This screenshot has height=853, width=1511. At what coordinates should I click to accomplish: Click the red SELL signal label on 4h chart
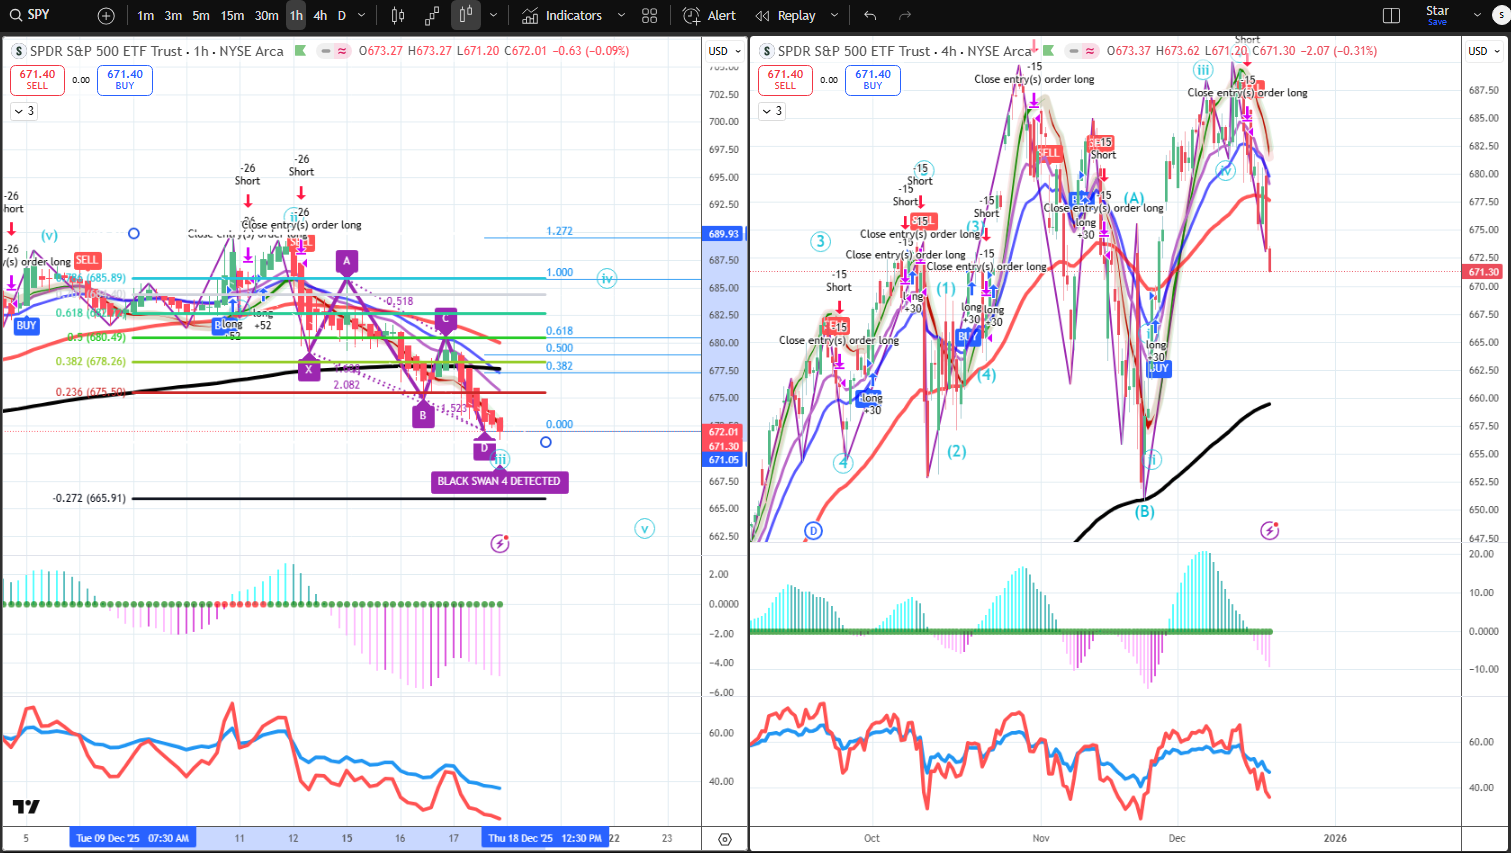click(x=1047, y=153)
